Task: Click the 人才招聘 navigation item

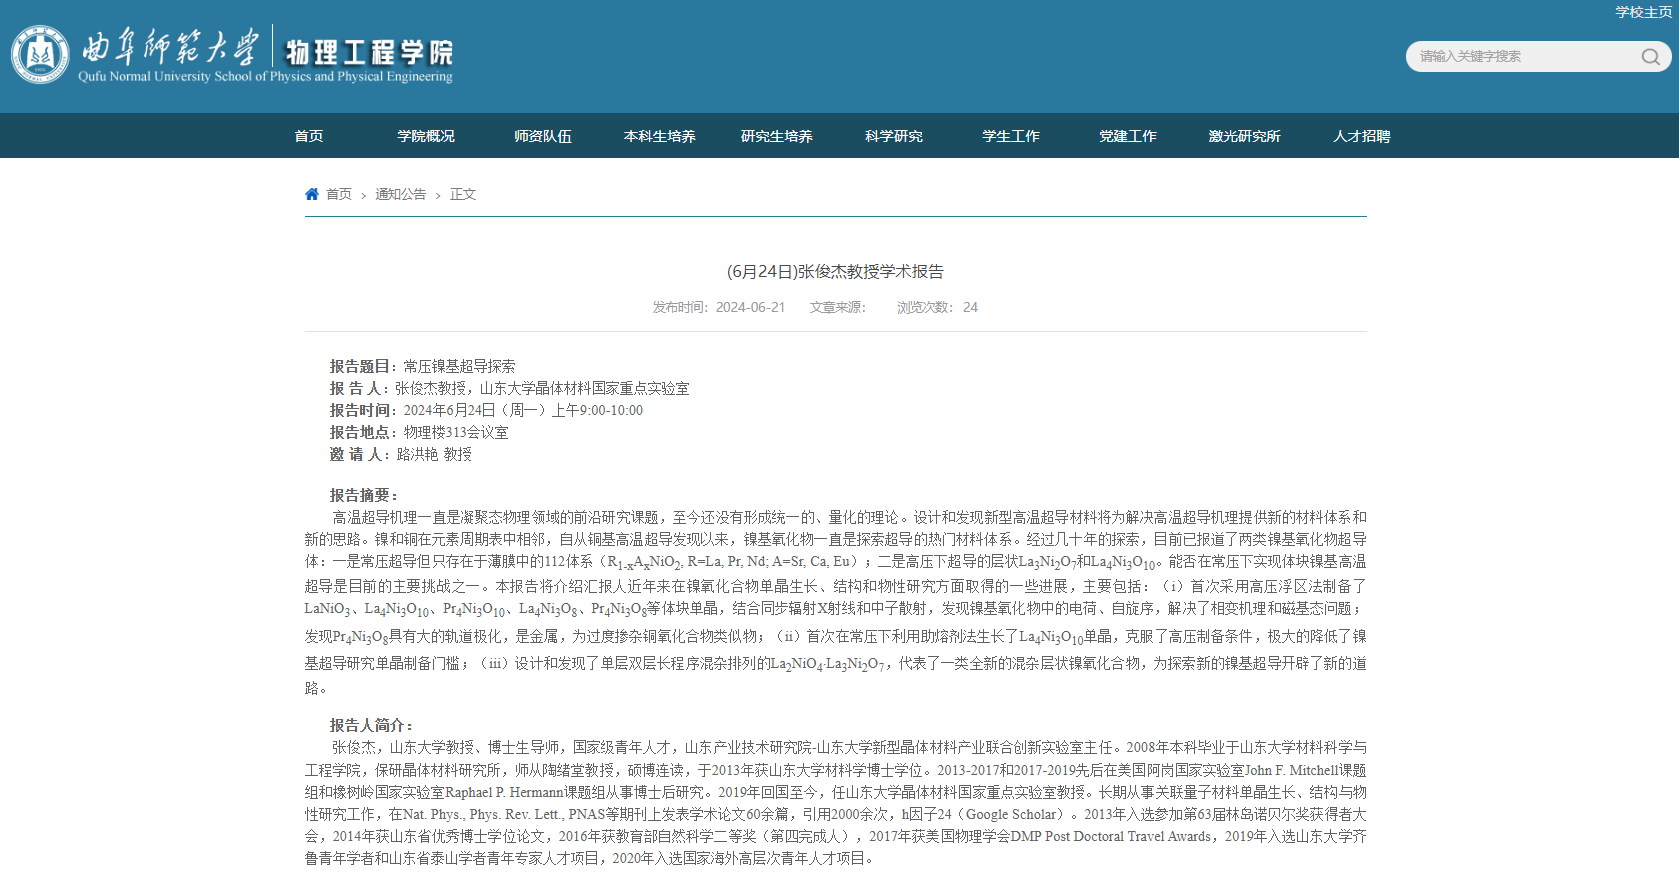Action: pyautogui.click(x=1362, y=136)
